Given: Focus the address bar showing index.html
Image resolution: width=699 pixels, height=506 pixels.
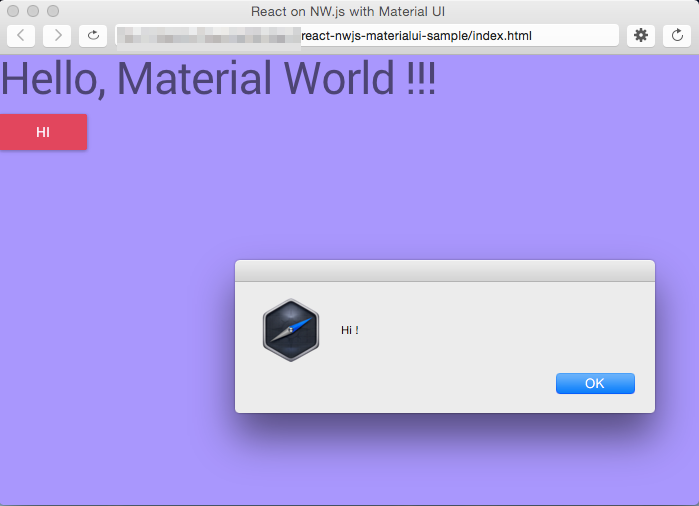Looking at the screenshot, I should (367, 36).
